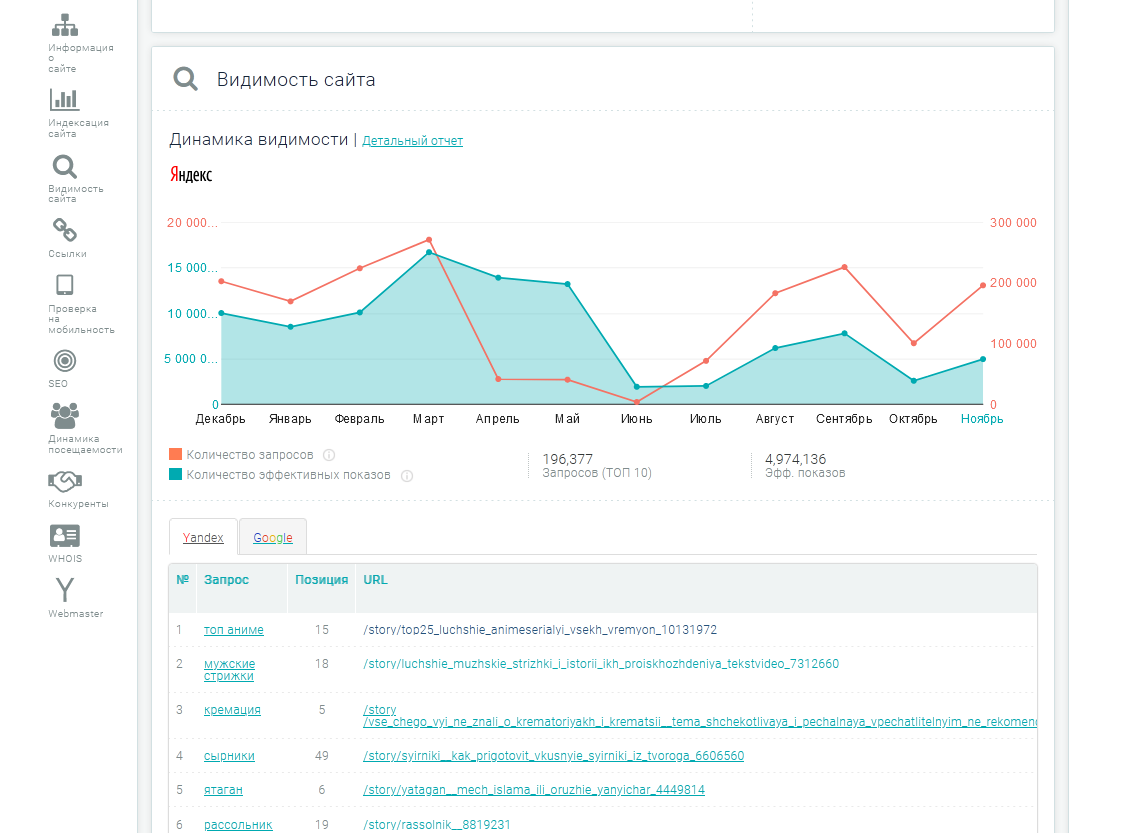Open the SEO target icon

click(64, 360)
